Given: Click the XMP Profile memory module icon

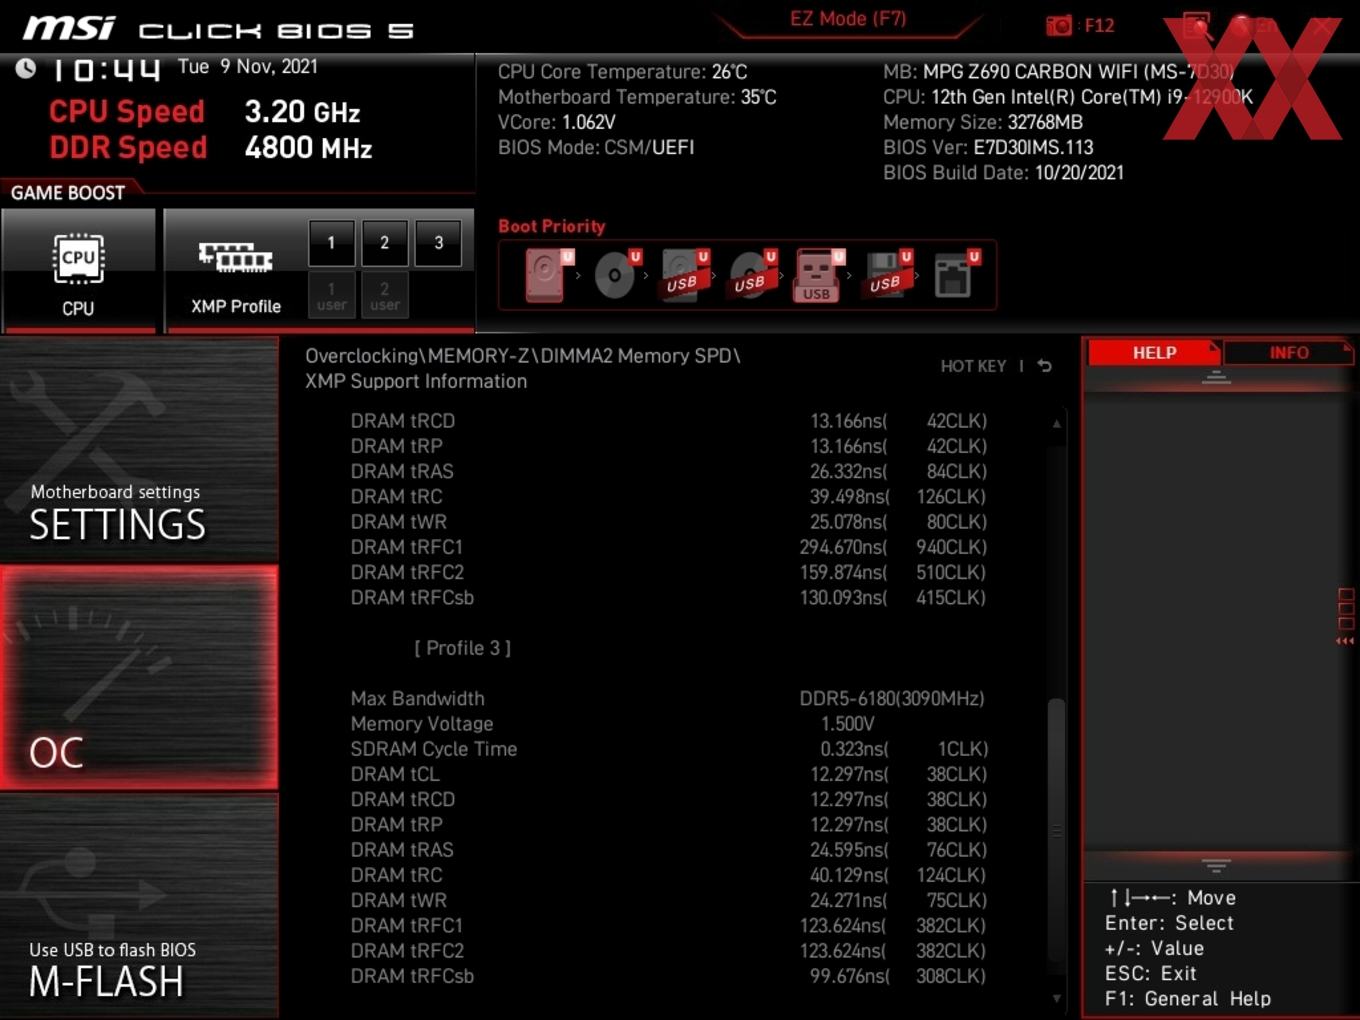Looking at the screenshot, I should pos(235,258).
